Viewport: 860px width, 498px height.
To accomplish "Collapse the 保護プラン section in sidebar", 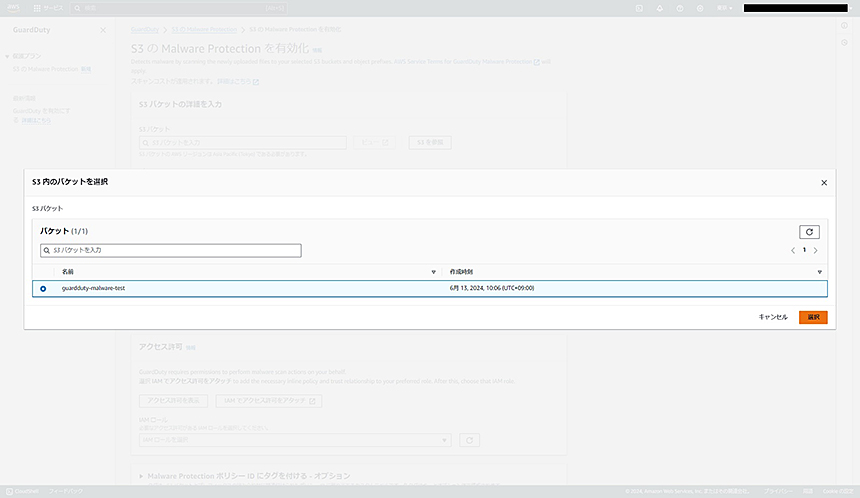I will (x=7, y=56).
